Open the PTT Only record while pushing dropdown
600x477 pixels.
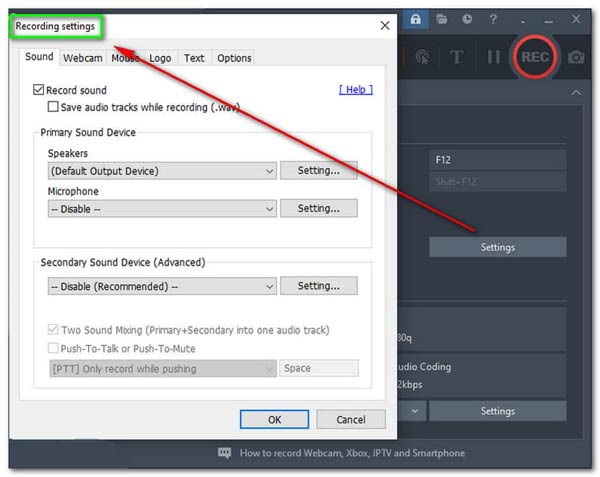point(163,369)
